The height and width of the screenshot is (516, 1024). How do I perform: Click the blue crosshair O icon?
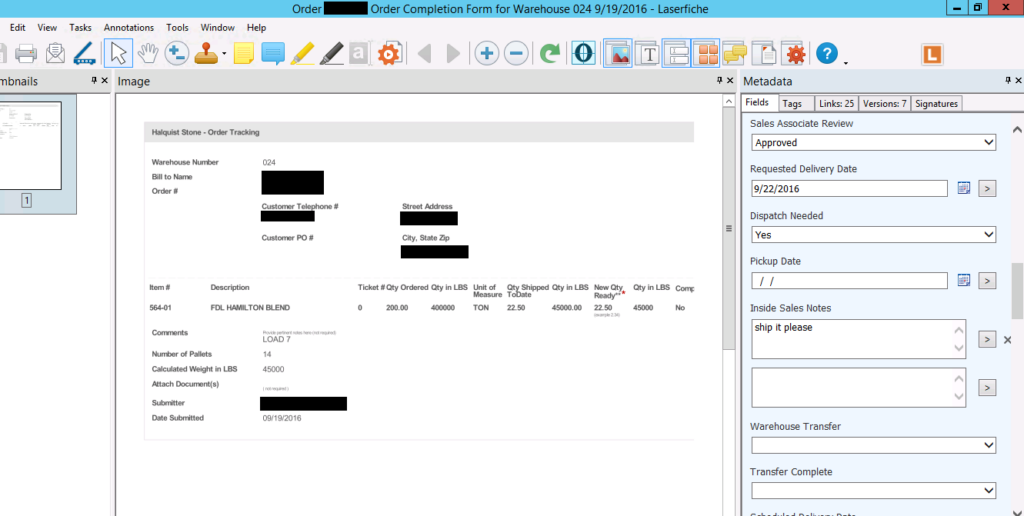pyautogui.click(x=583, y=54)
